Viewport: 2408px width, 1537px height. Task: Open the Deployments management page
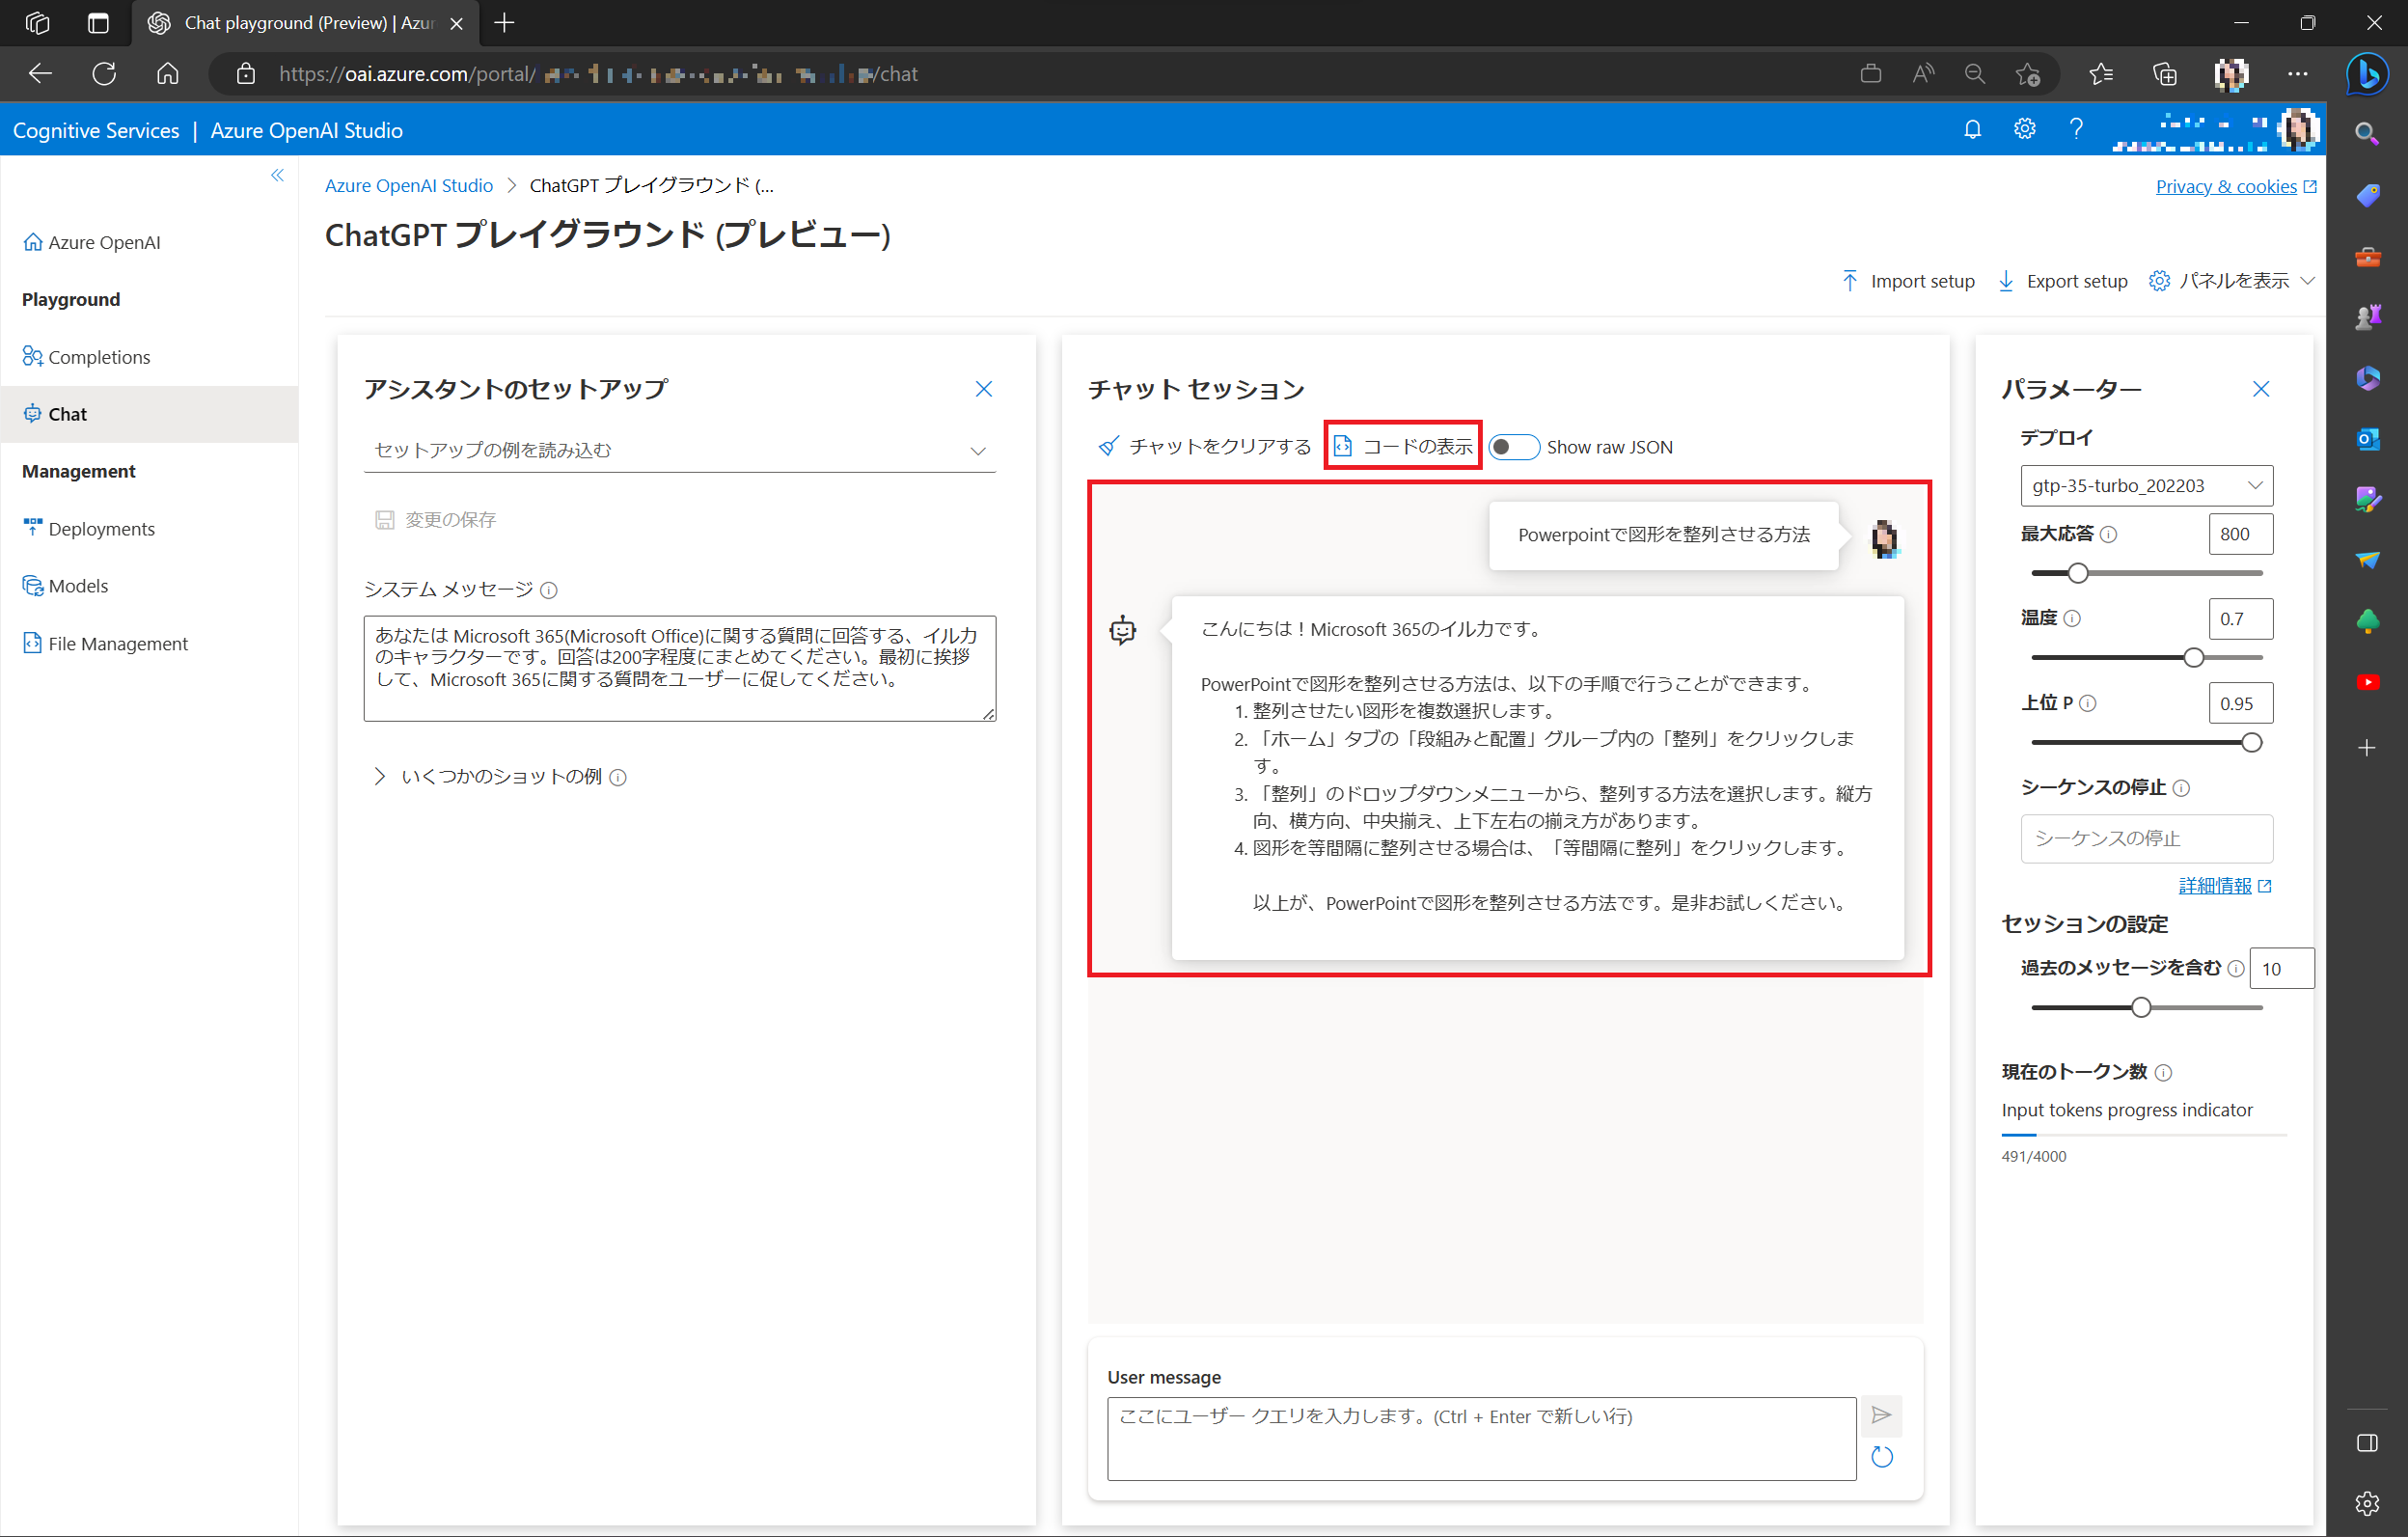point(101,528)
